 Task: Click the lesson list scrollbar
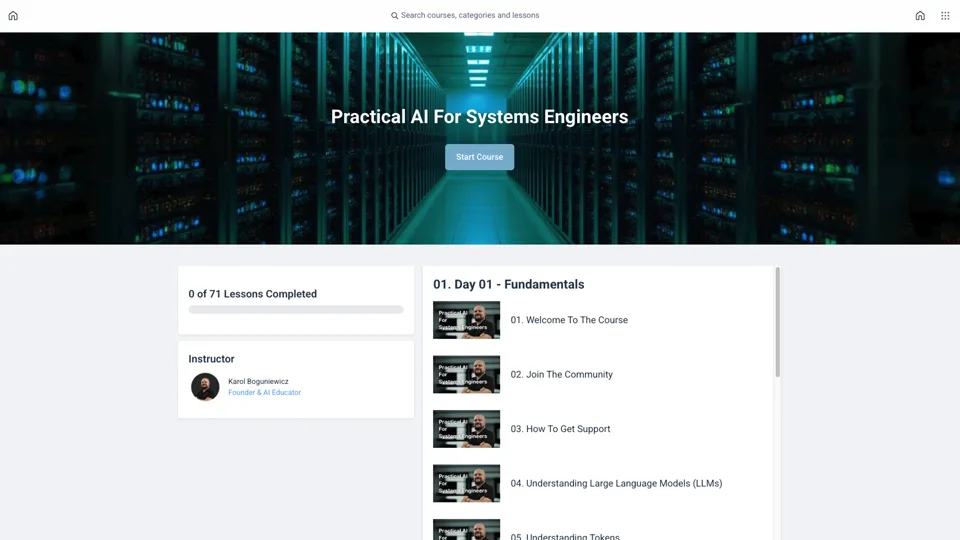click(x=778, y=322)
